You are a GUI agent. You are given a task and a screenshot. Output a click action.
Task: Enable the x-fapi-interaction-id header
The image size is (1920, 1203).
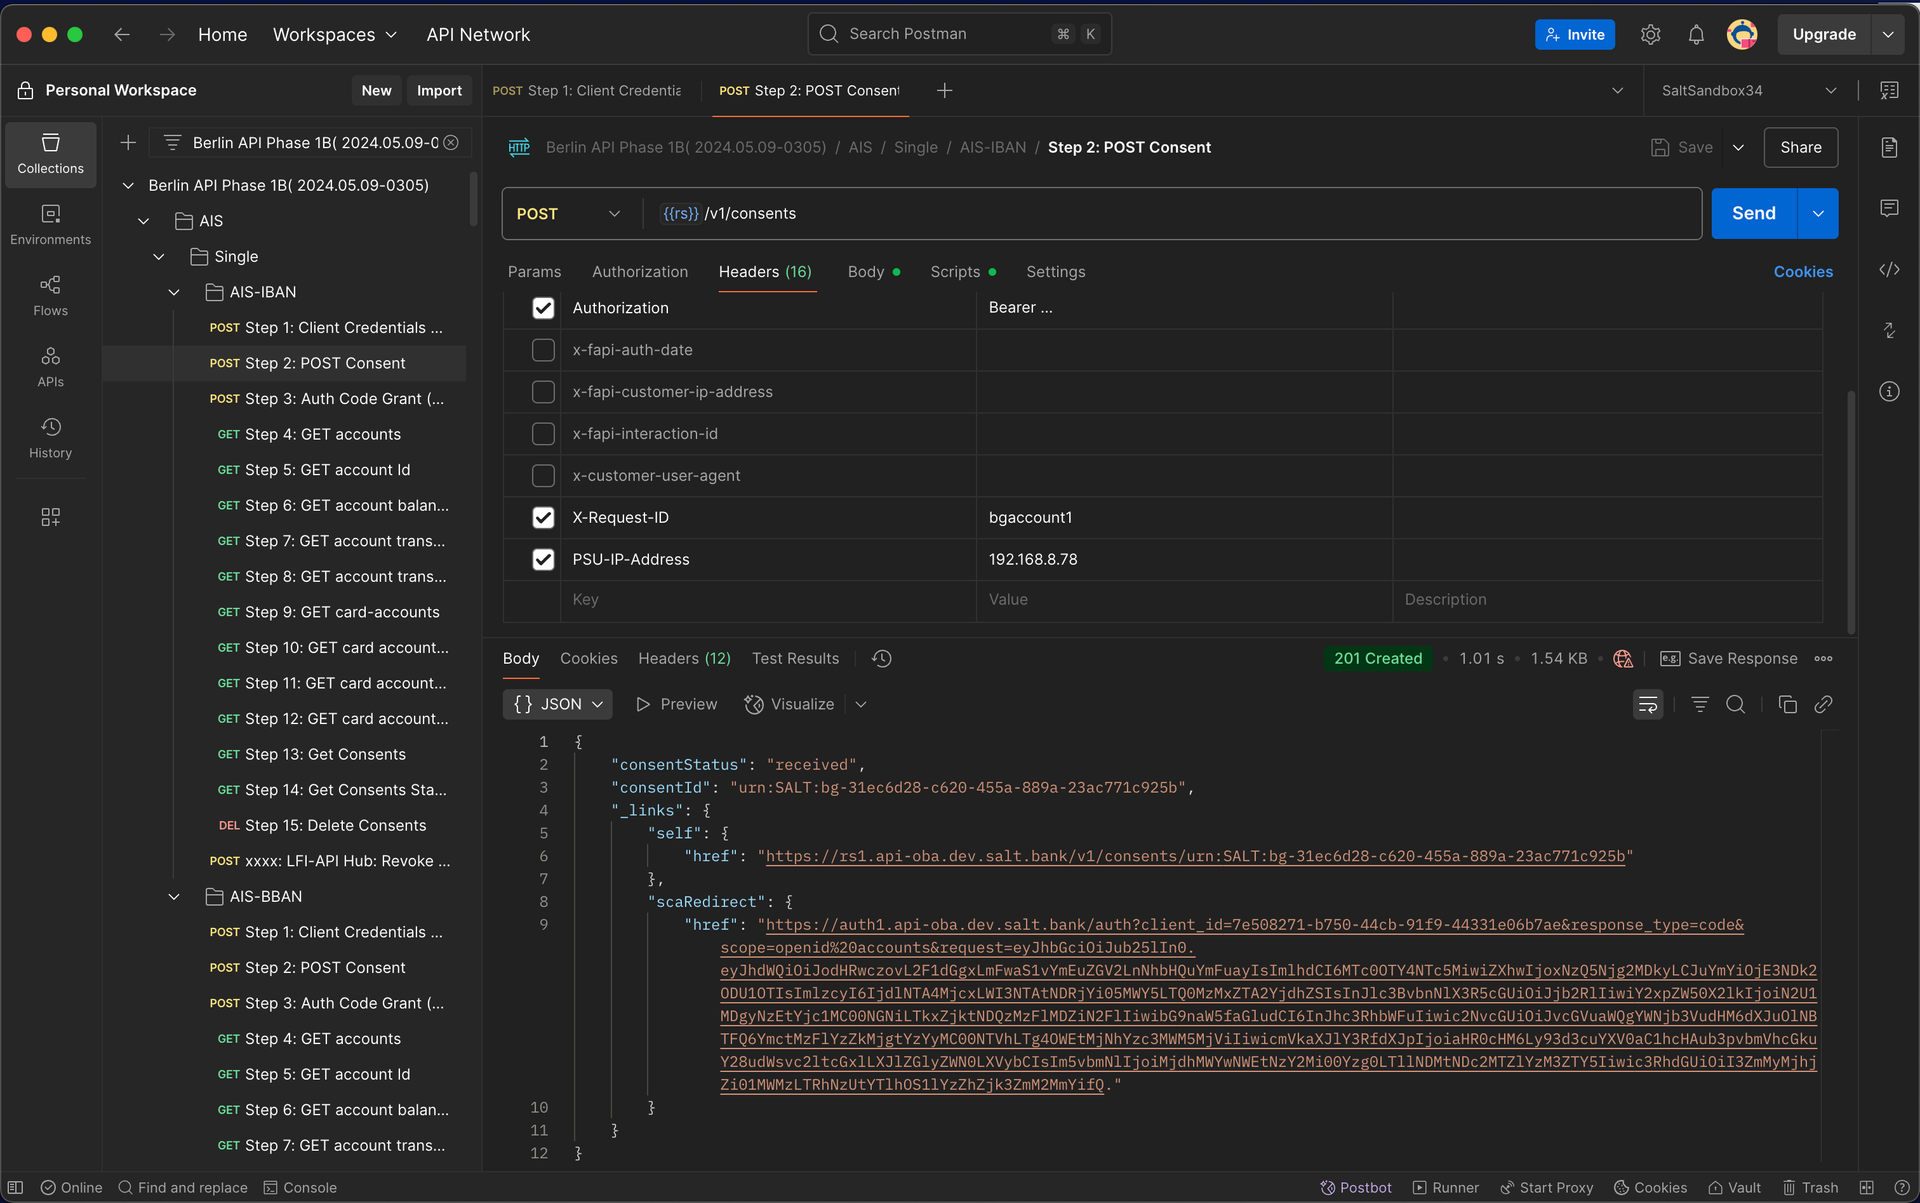tap(543, 434)
